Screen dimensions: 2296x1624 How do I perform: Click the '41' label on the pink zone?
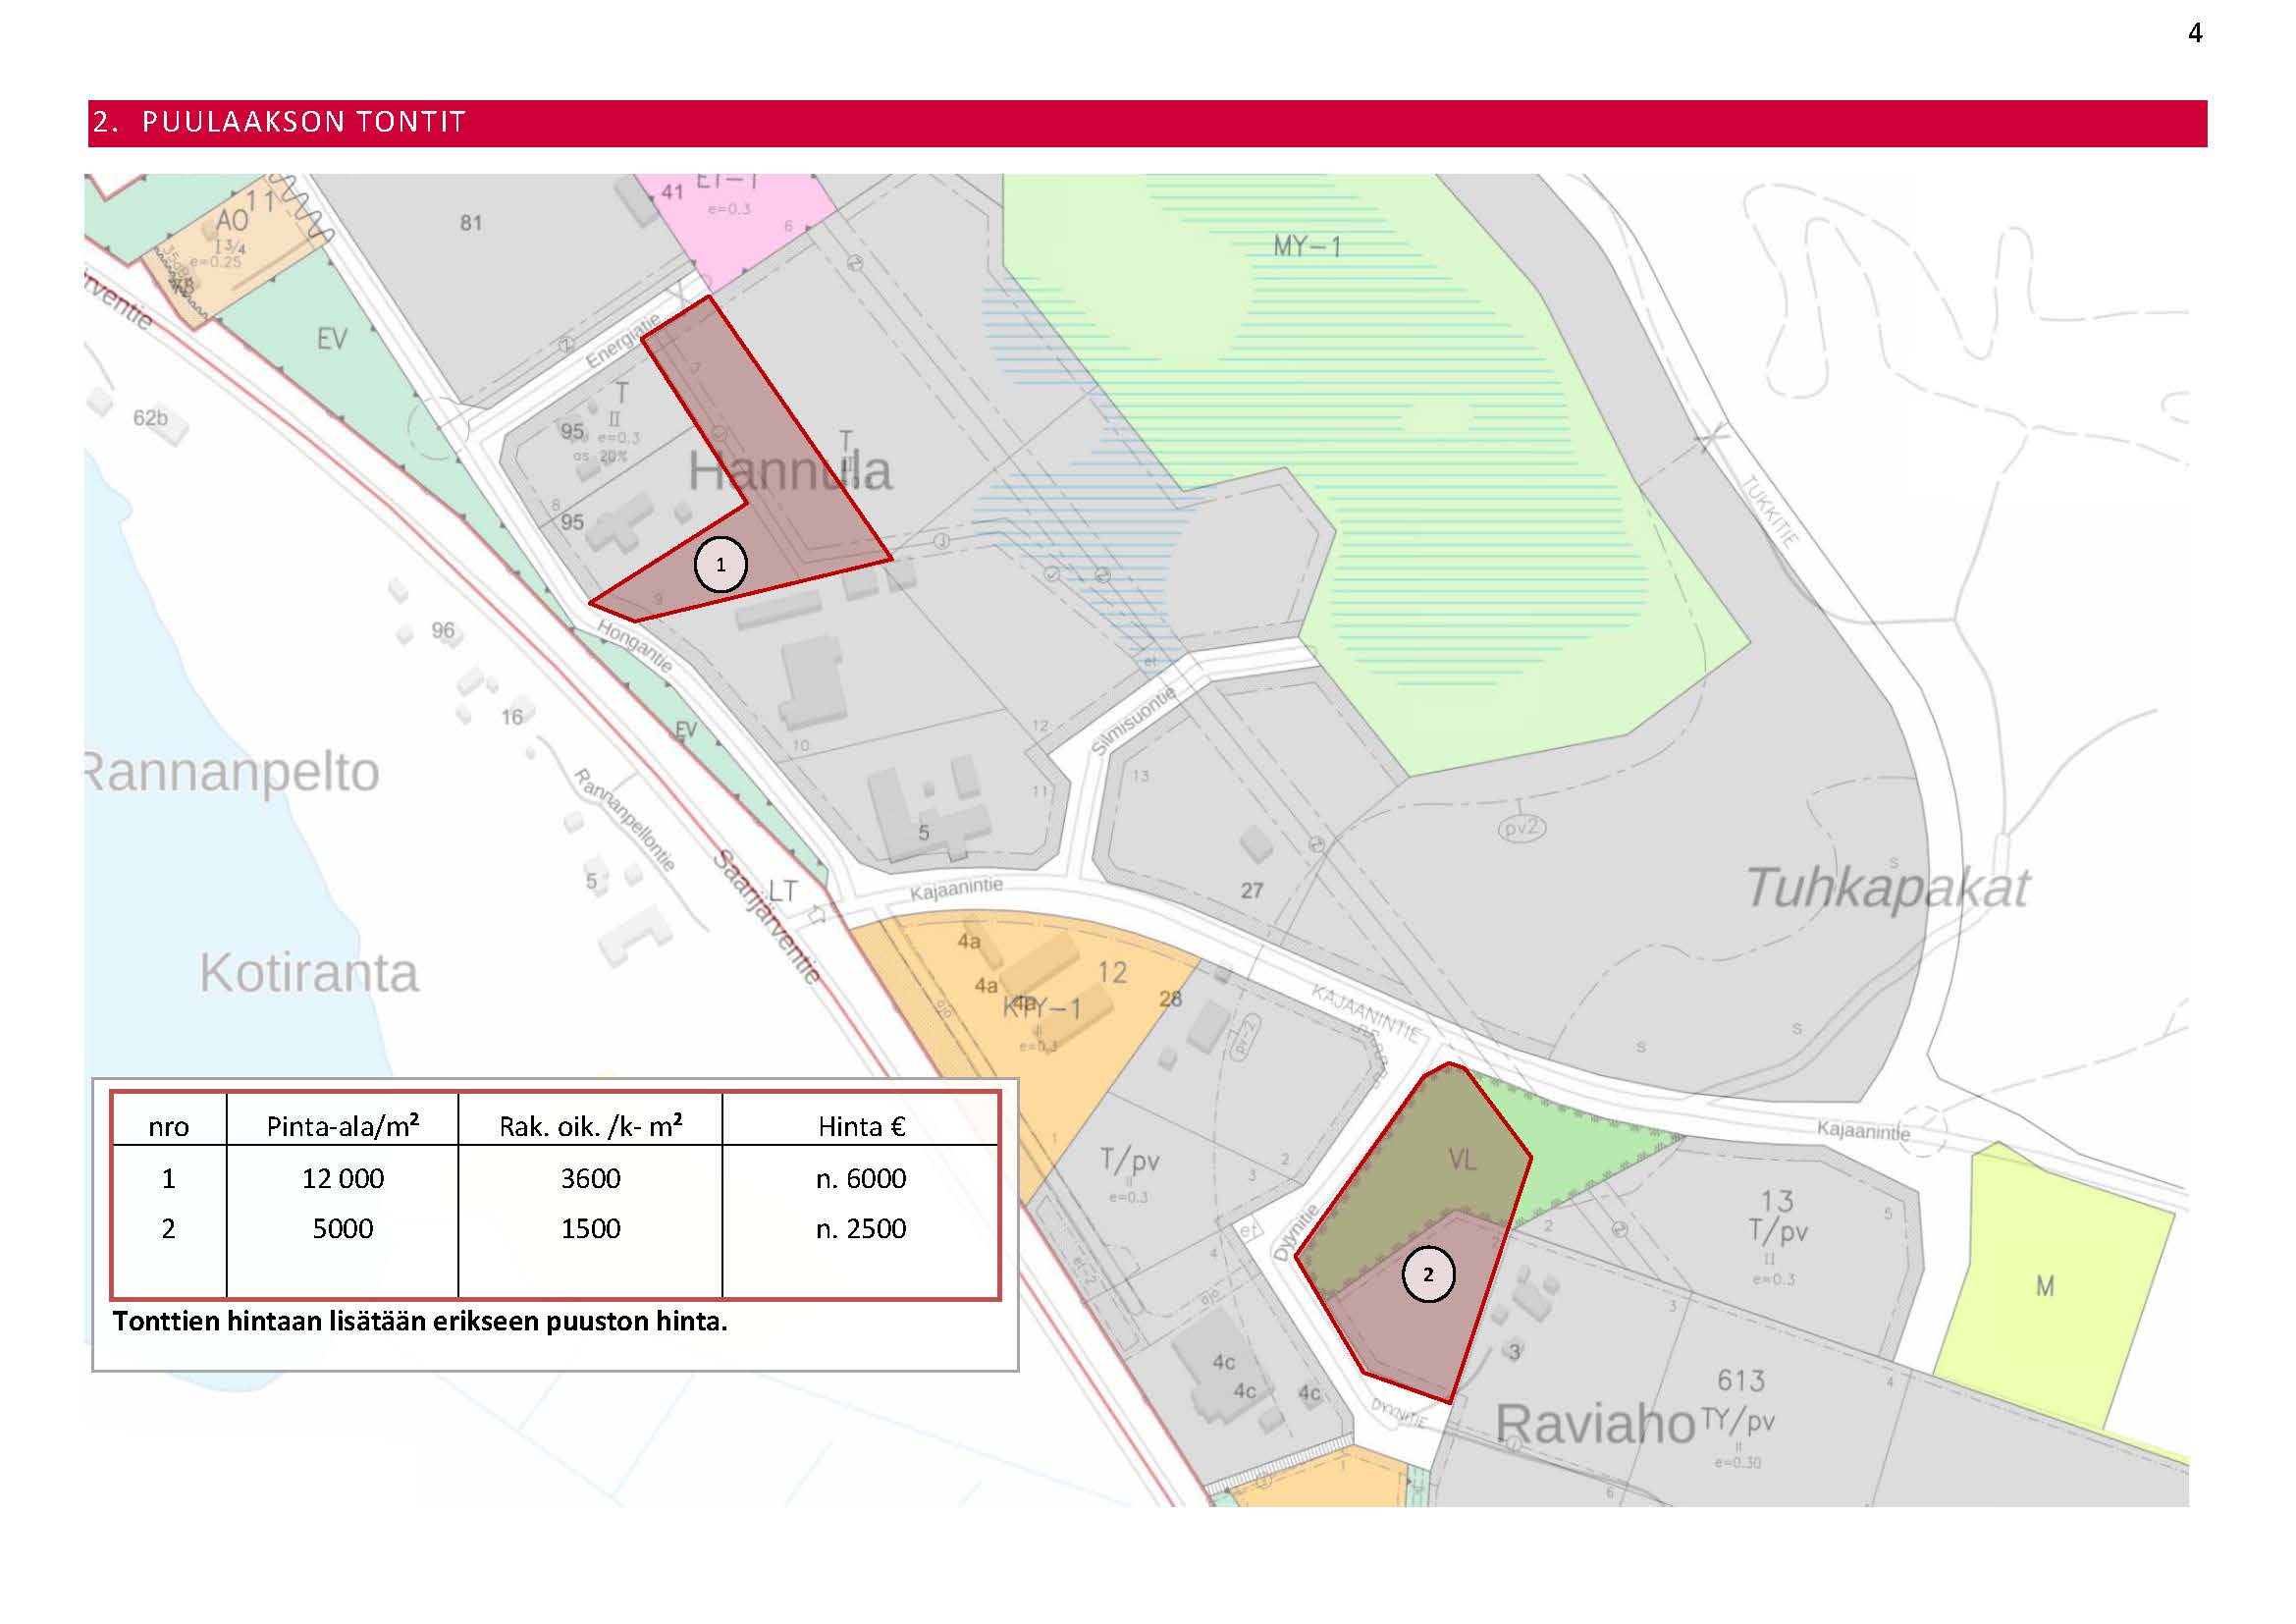672,191
